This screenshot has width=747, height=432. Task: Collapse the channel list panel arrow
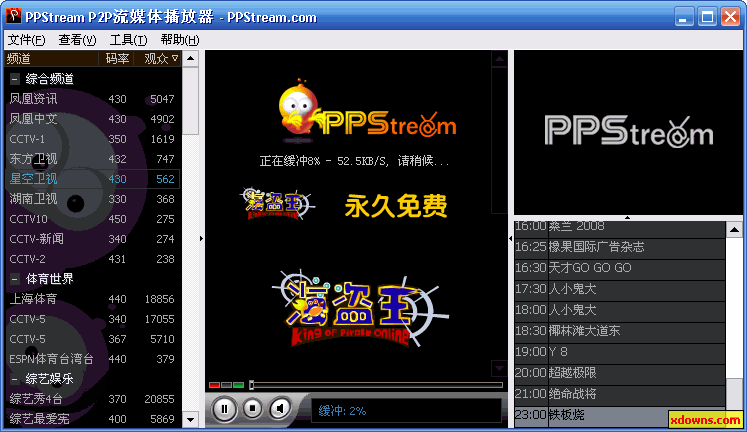point(202,238)
